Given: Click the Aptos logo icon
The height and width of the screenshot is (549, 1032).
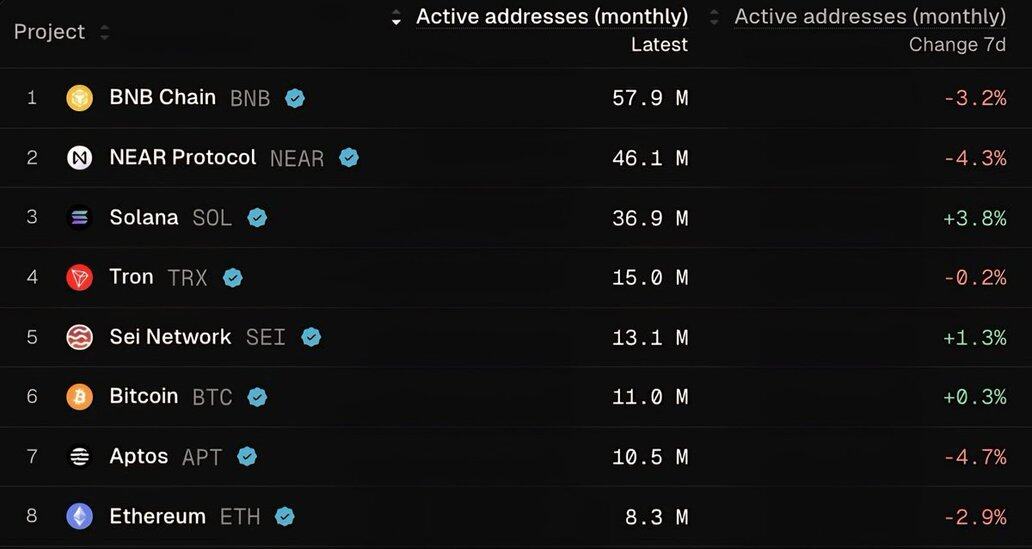Looking at the screenshot, I should 79,456.
